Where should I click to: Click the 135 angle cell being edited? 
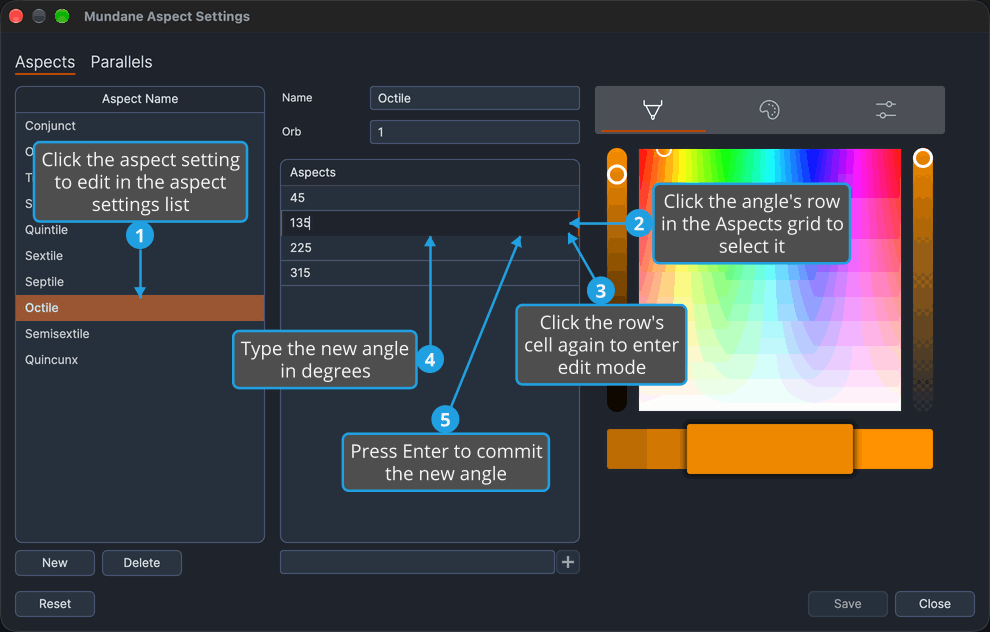[430, 223]
